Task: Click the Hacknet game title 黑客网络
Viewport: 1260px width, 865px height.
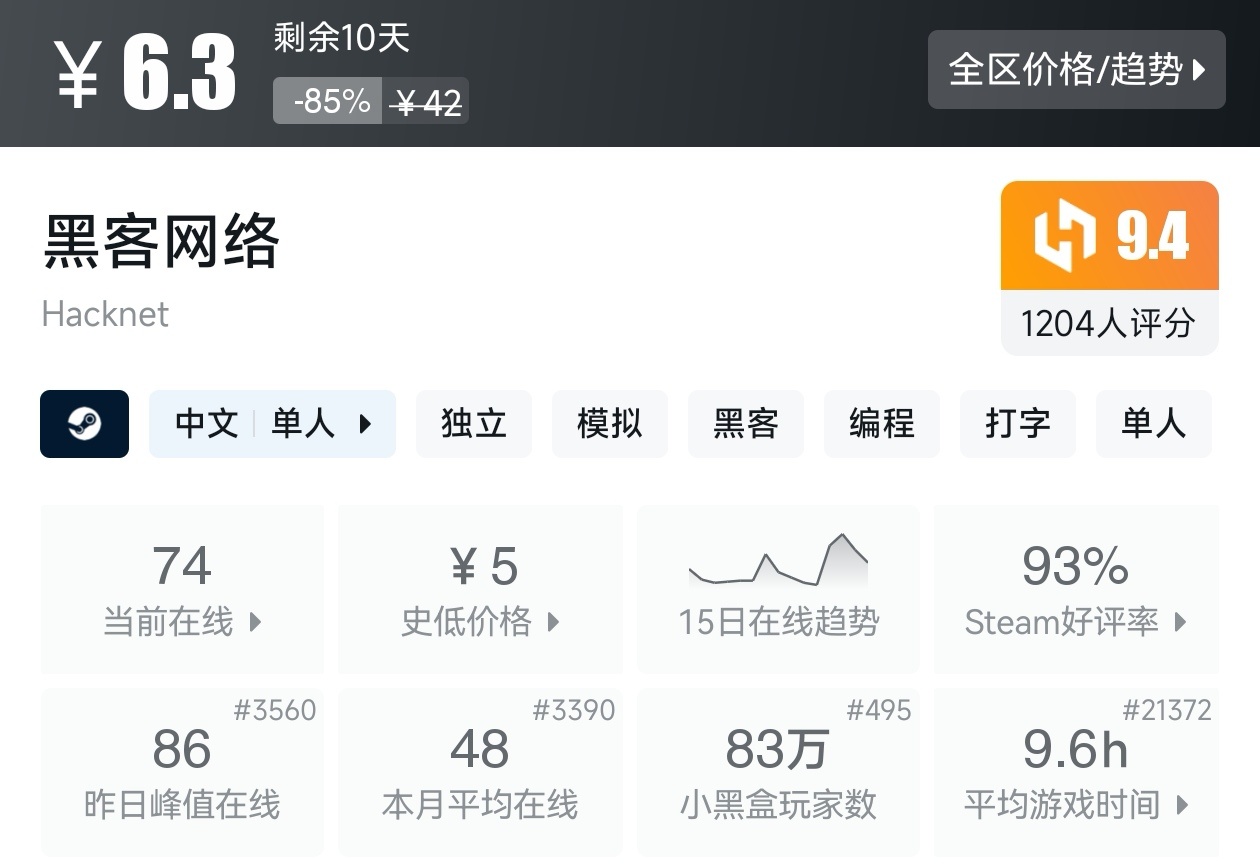Action: coord(161,242)
